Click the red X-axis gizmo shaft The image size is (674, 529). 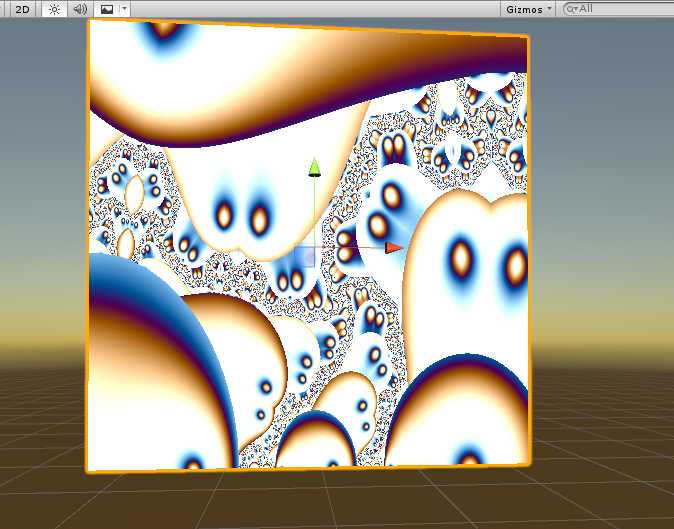tap(355, 247)
